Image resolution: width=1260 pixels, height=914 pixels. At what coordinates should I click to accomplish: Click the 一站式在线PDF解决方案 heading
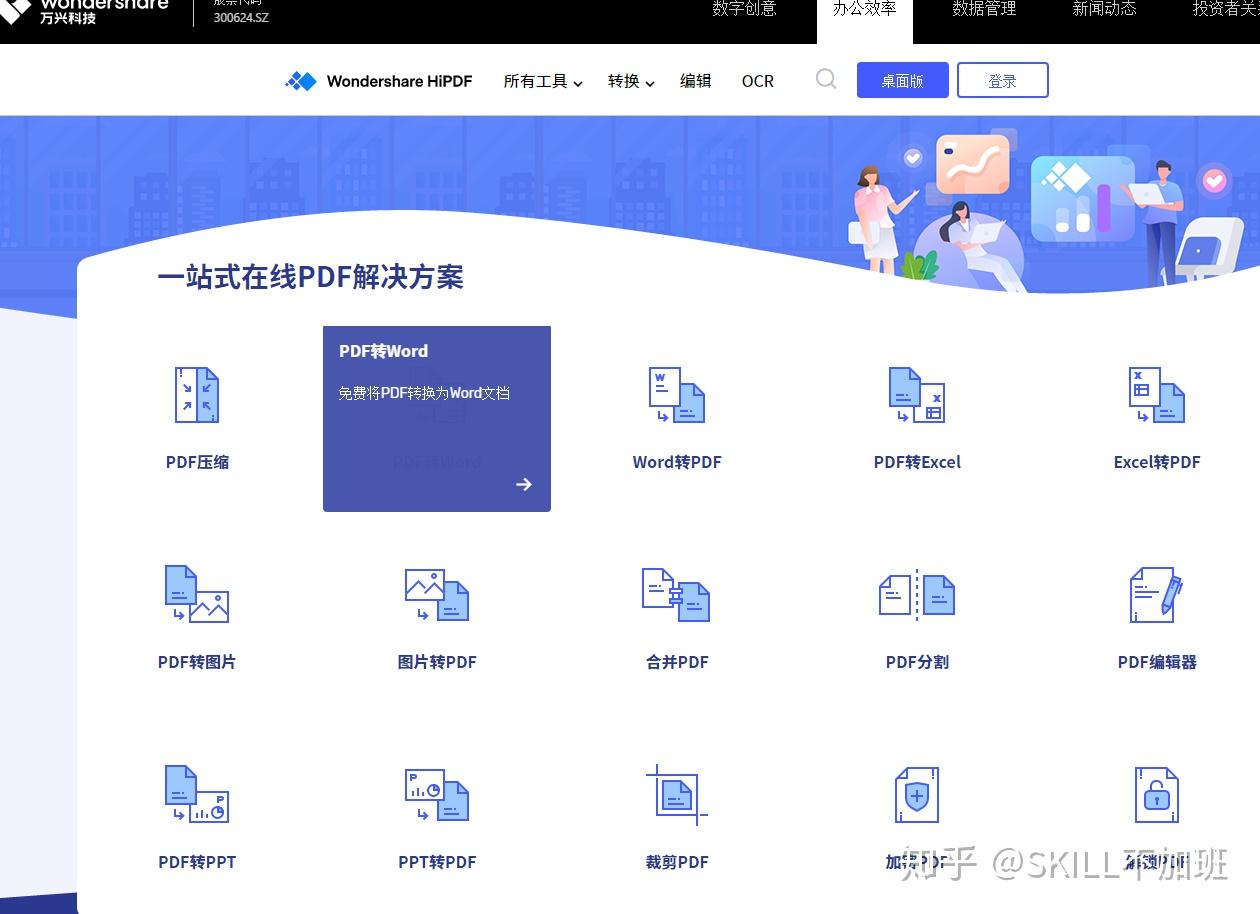[310, 277]
